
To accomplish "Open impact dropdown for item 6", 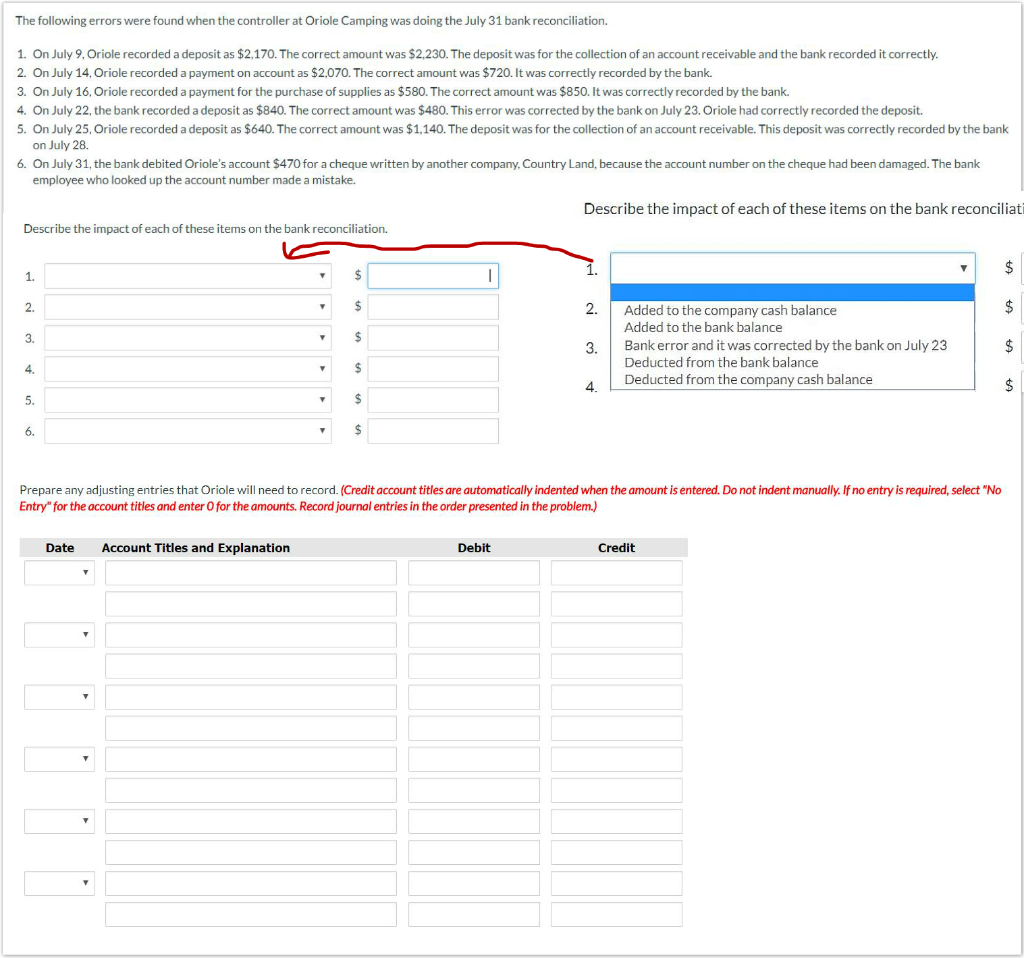I will (x=187, y=431).
